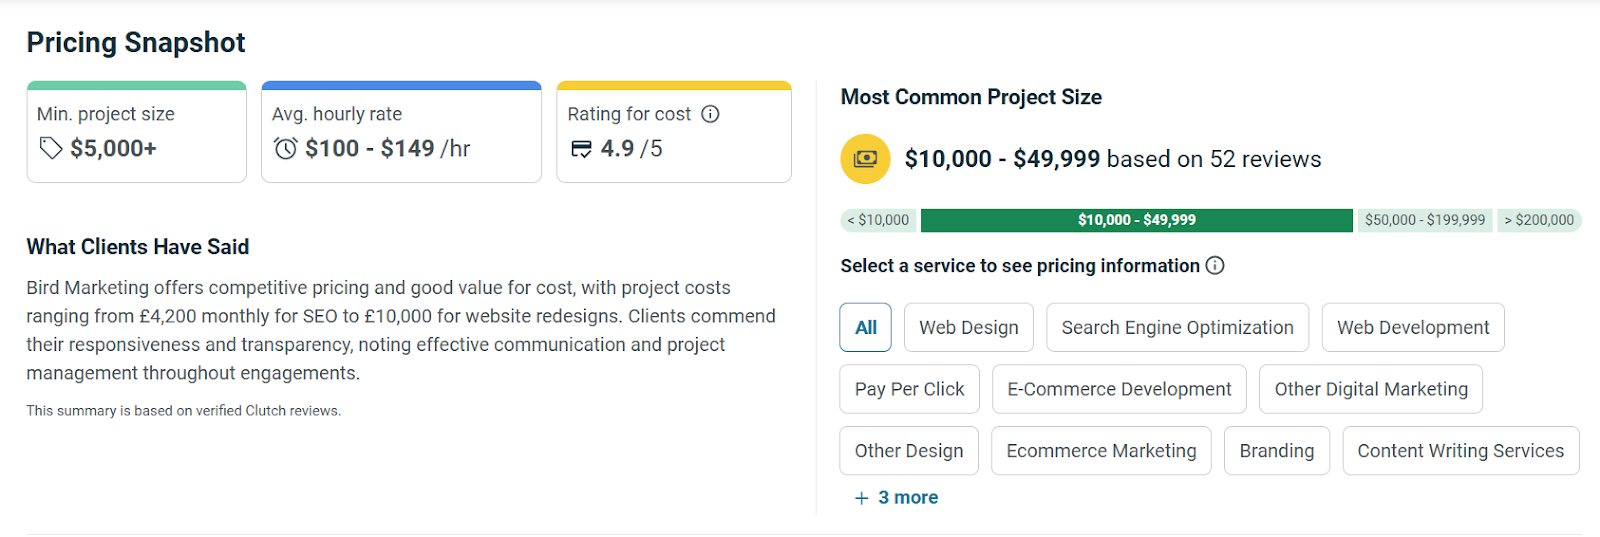The width and height of the screenshot is (1600, 537).
Task: Click the card icon beside 4.9 rating
Action: coord(581,149)
